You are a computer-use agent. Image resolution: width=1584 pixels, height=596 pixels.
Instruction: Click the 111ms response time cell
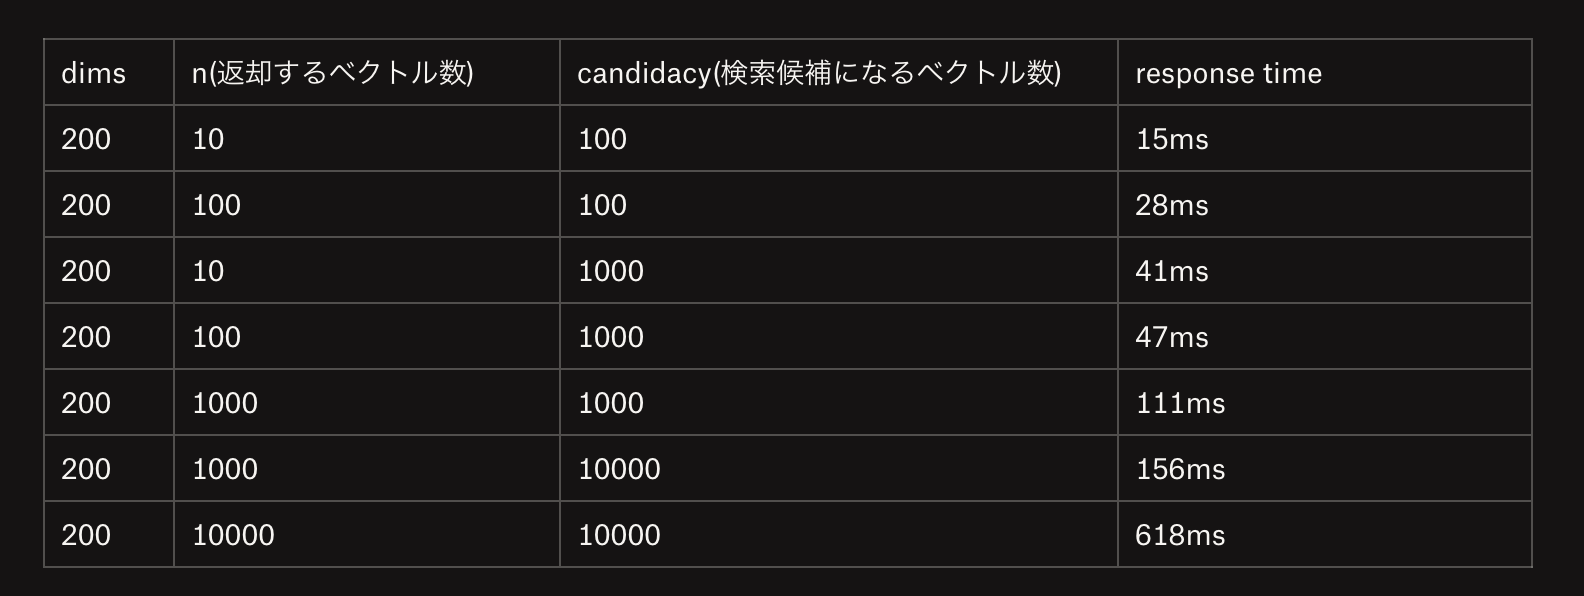1325,402
